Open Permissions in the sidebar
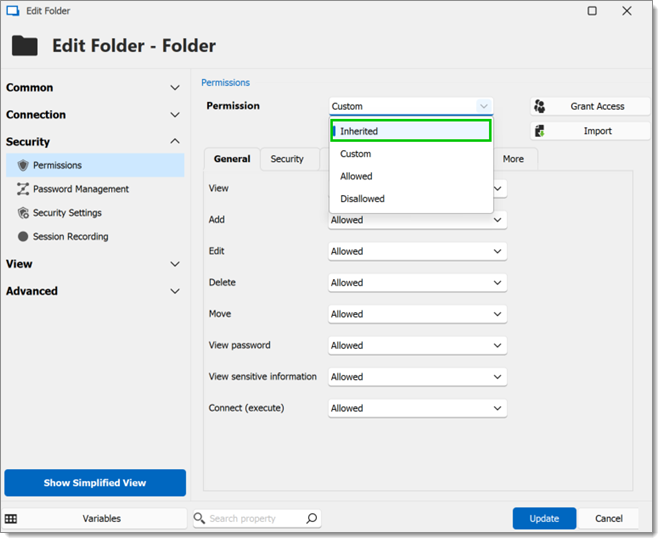Image resolution: width=663 pixels, height=543 pixels. click(x=95, y=165)
